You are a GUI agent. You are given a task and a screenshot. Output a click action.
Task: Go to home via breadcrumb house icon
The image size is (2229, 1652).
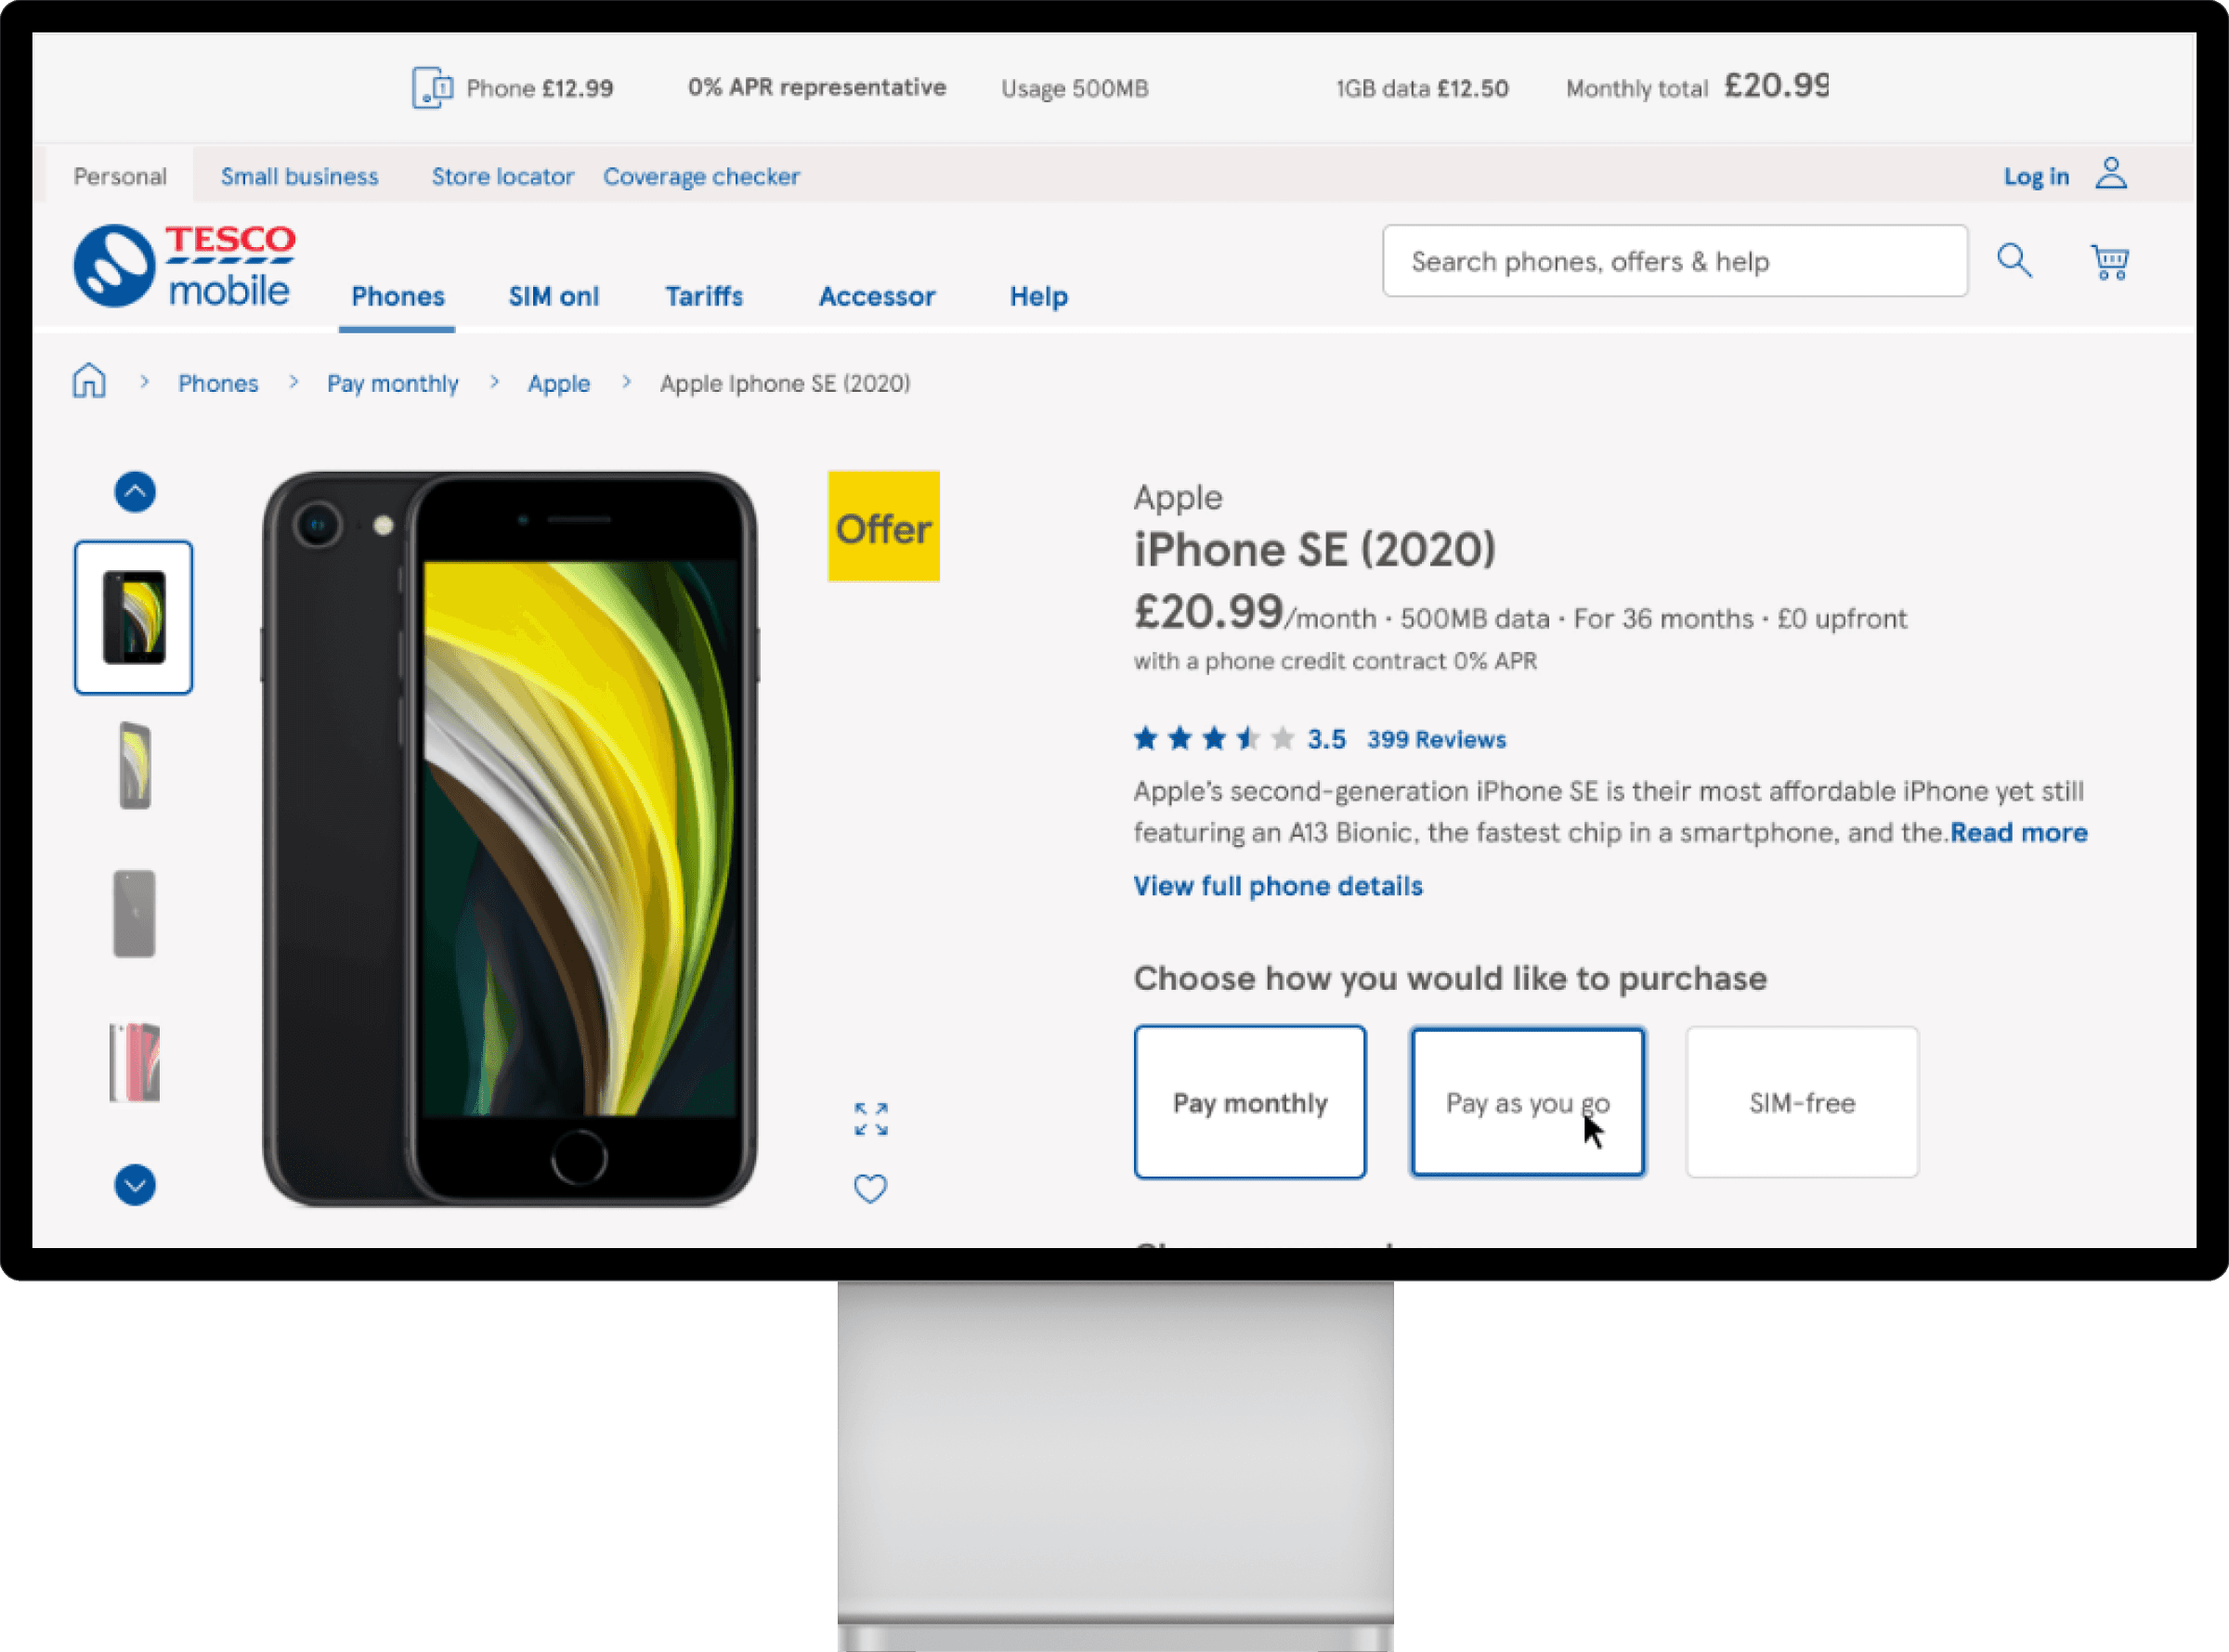[89, 380]
